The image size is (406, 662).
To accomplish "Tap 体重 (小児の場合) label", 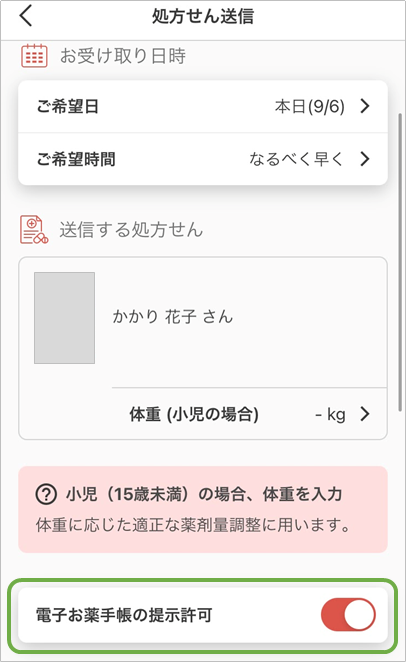I will pos(194,414).
